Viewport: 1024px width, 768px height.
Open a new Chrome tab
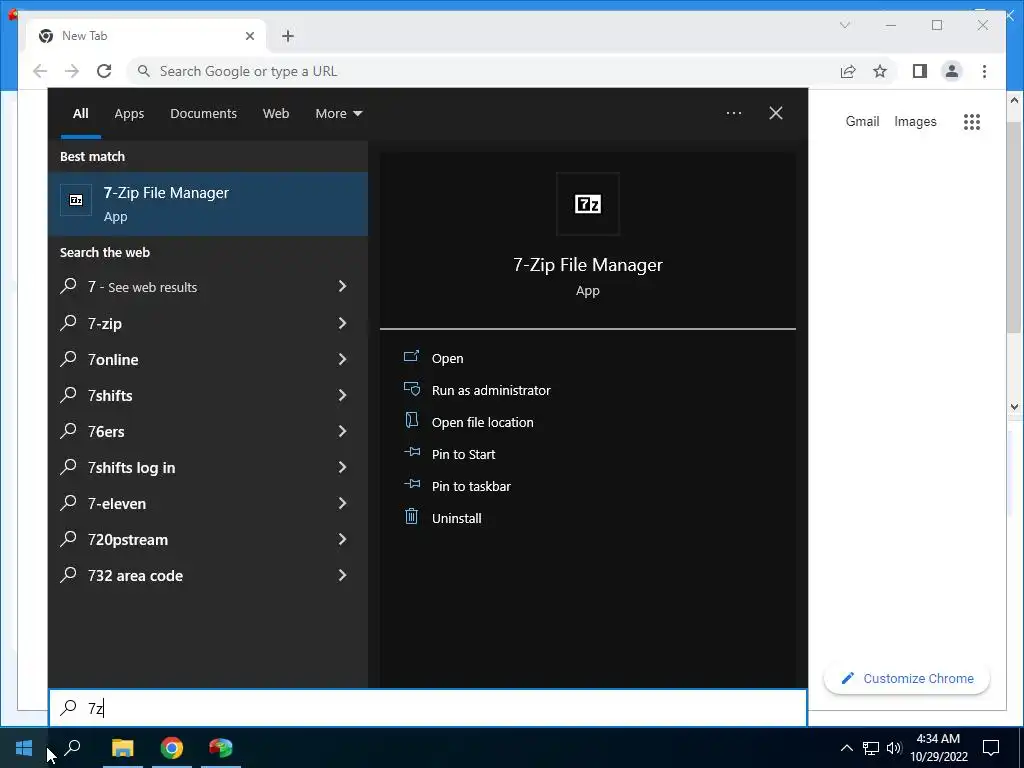coord(288,36)
